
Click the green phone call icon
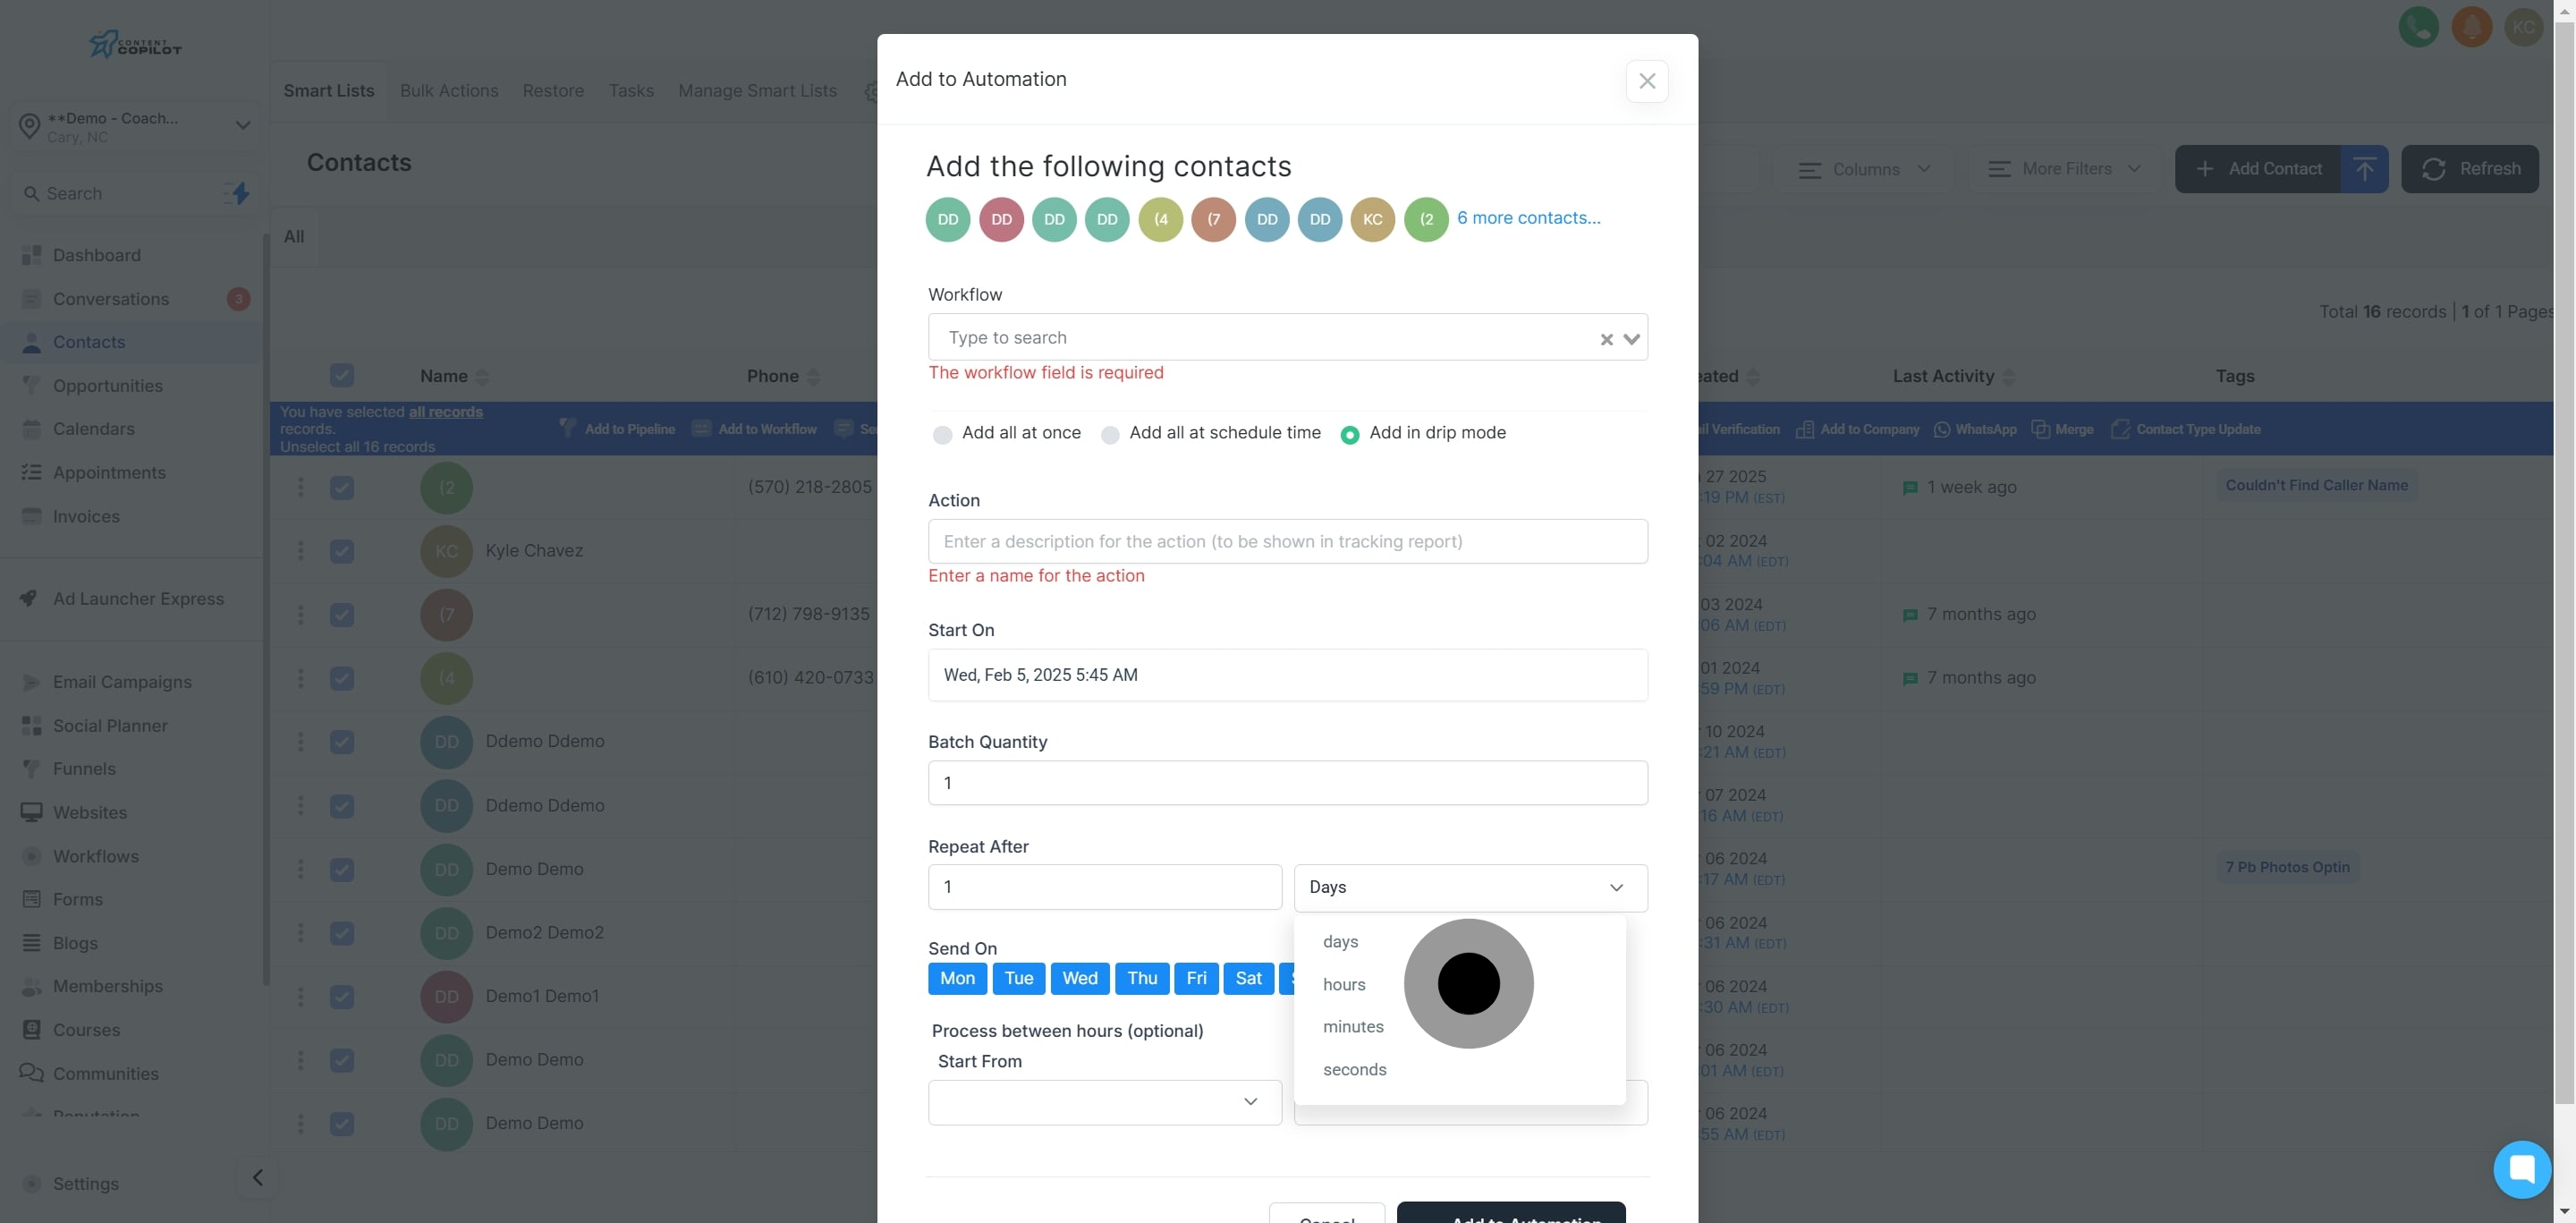(2418, 27)
